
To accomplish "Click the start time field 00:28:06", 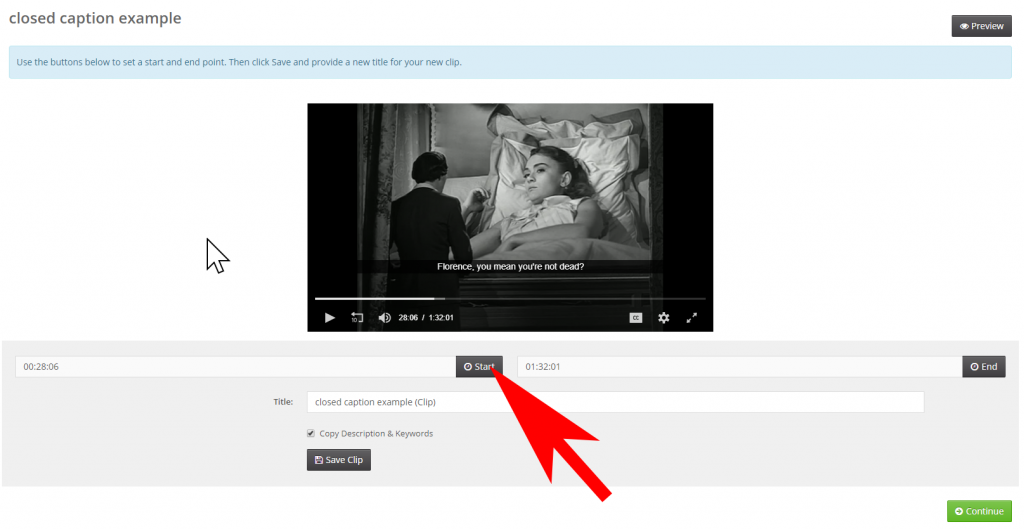I will 236,366.
